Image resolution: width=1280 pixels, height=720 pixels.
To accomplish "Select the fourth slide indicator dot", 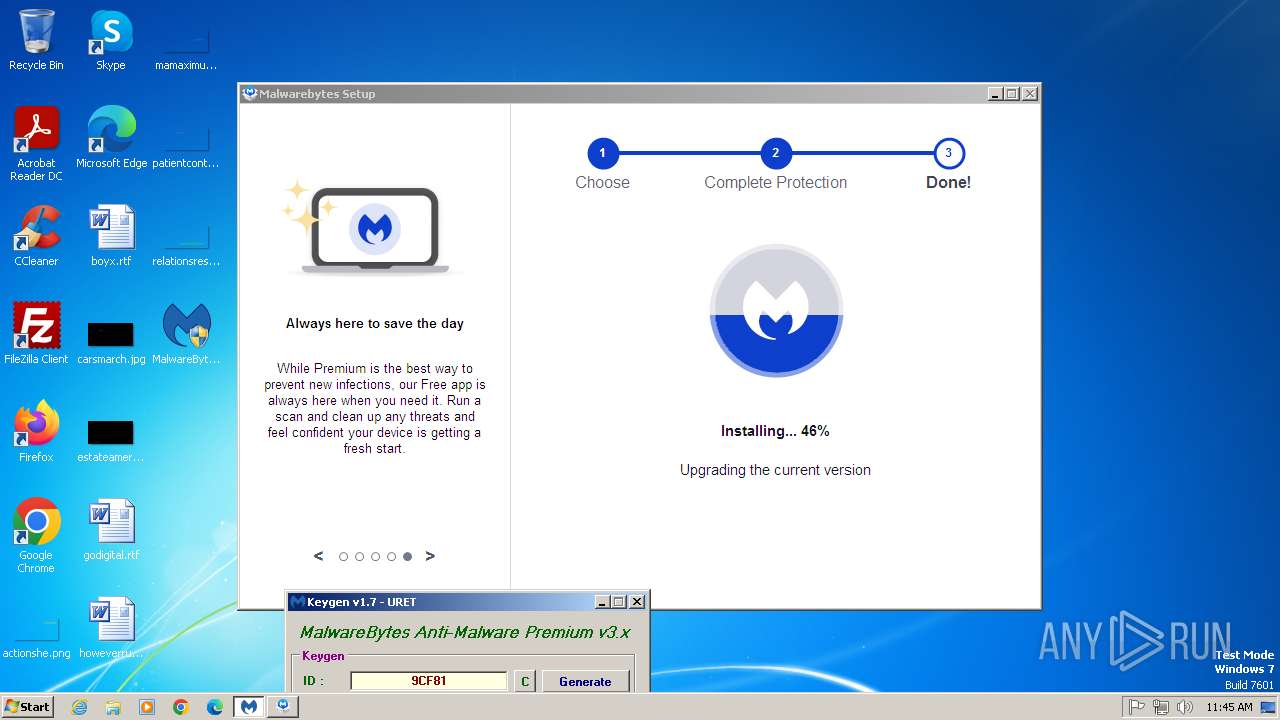I will [391, 556].
